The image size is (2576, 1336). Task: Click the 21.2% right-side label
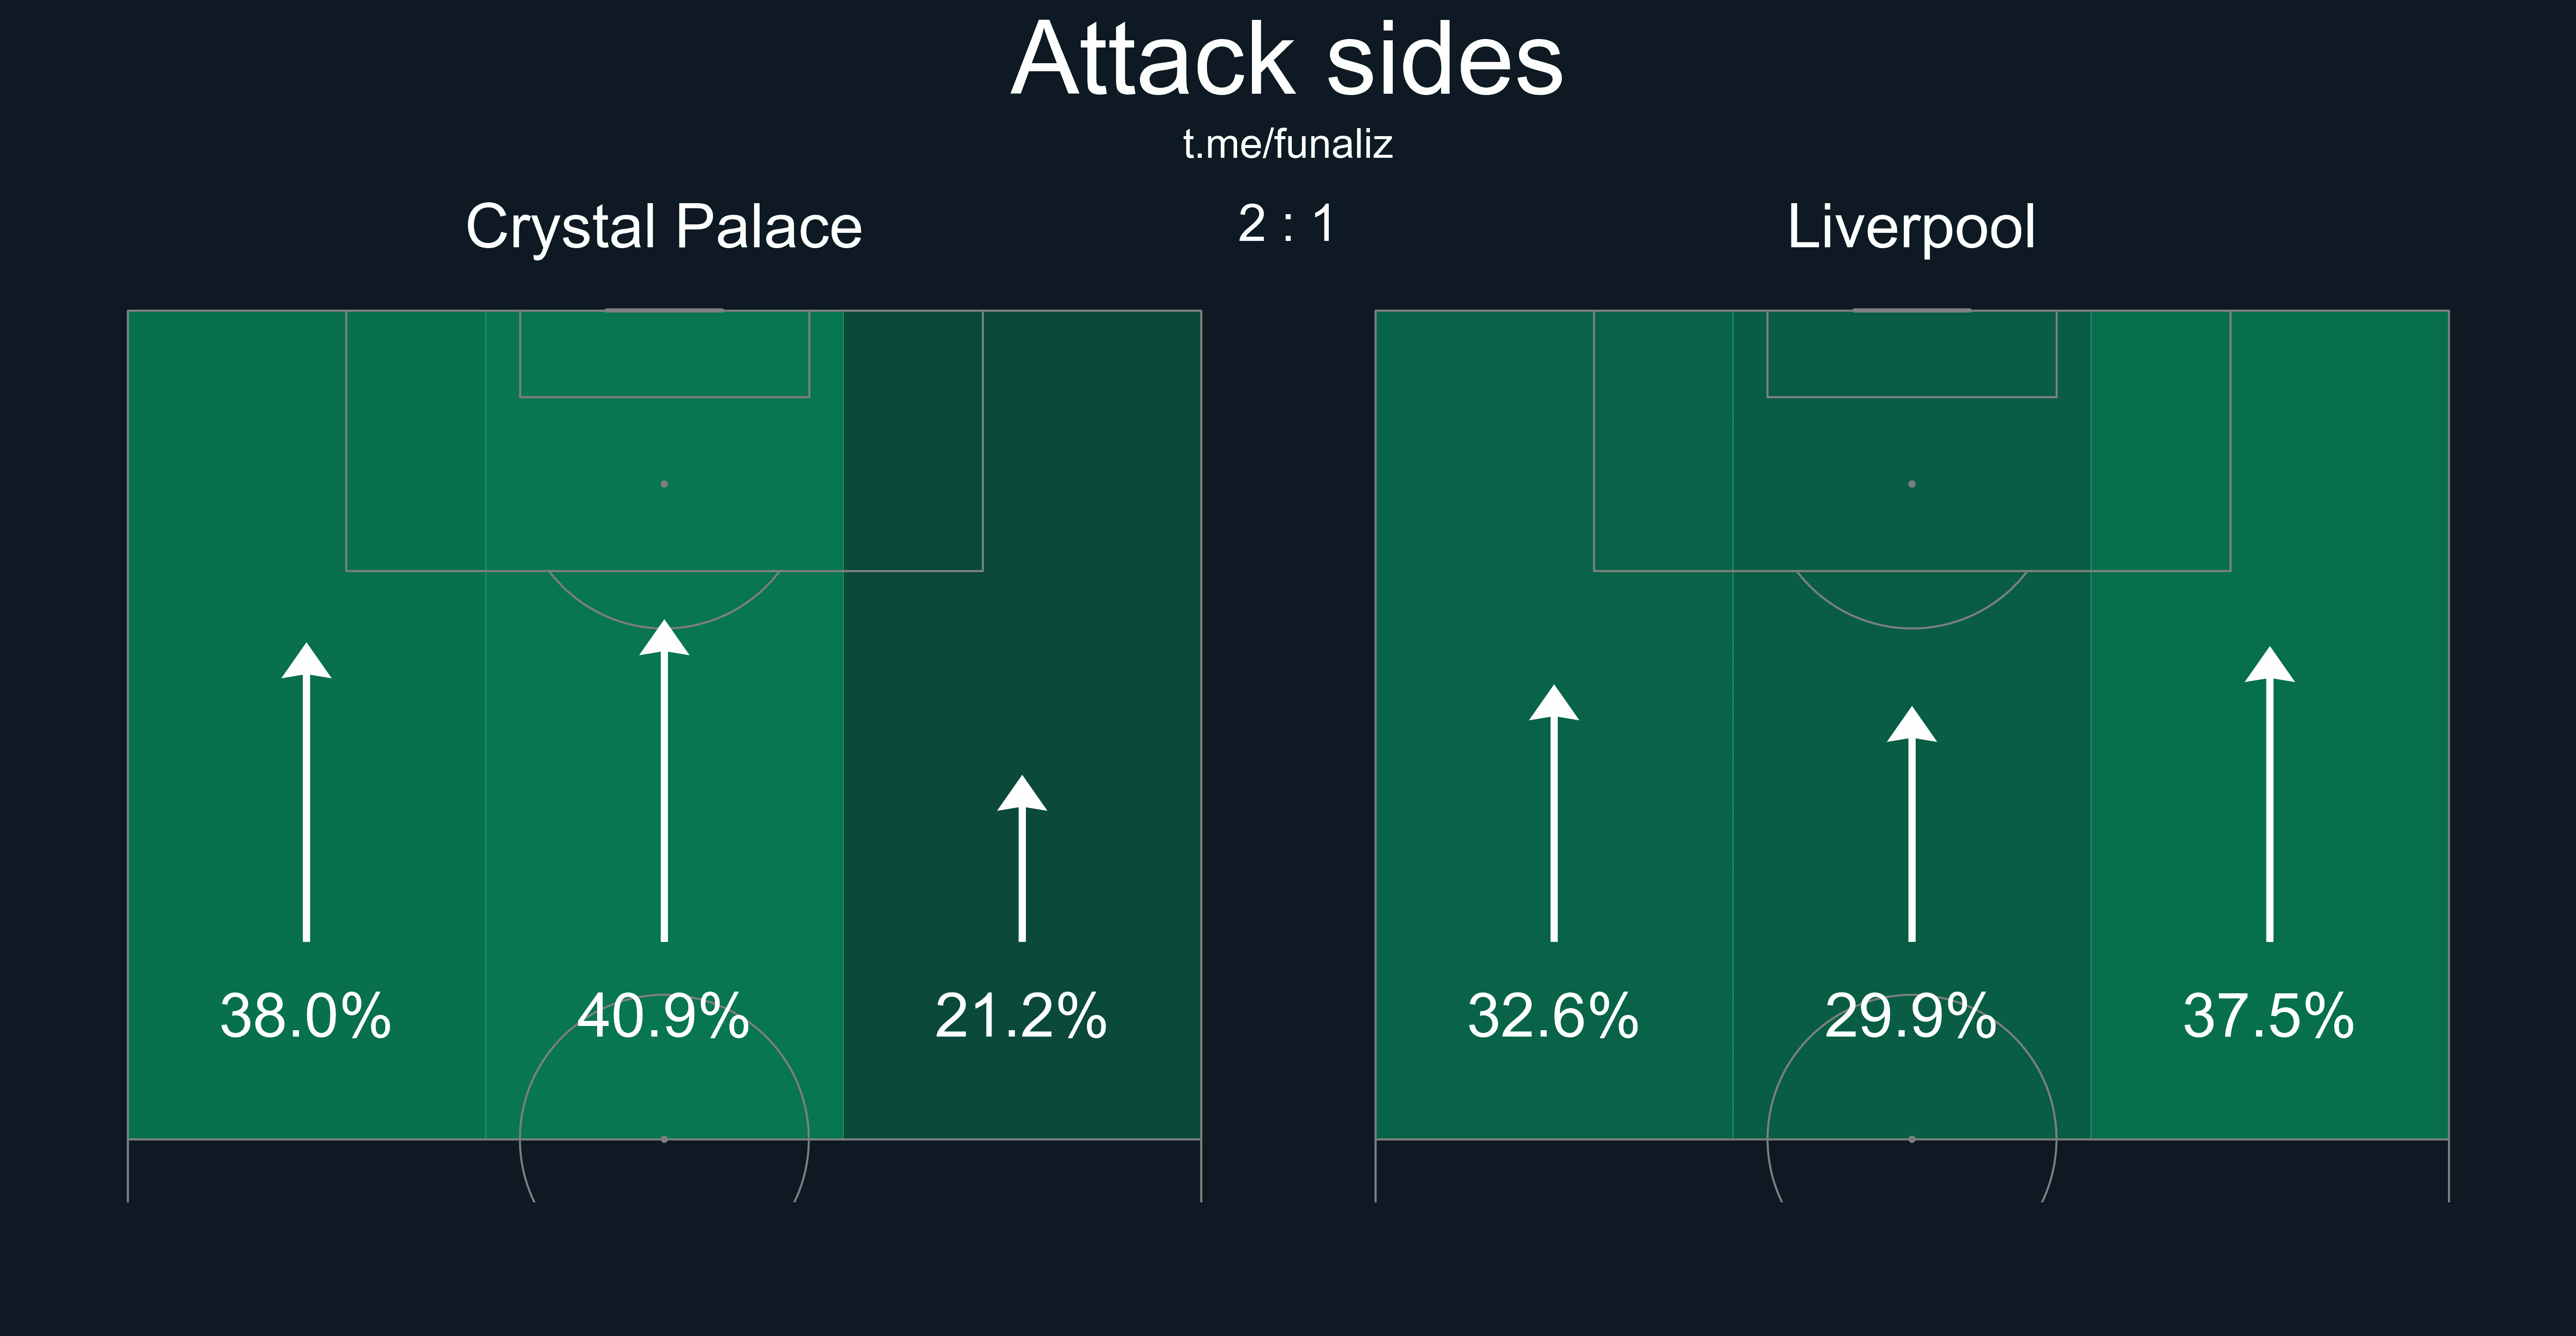(x=1022, y=1016)
